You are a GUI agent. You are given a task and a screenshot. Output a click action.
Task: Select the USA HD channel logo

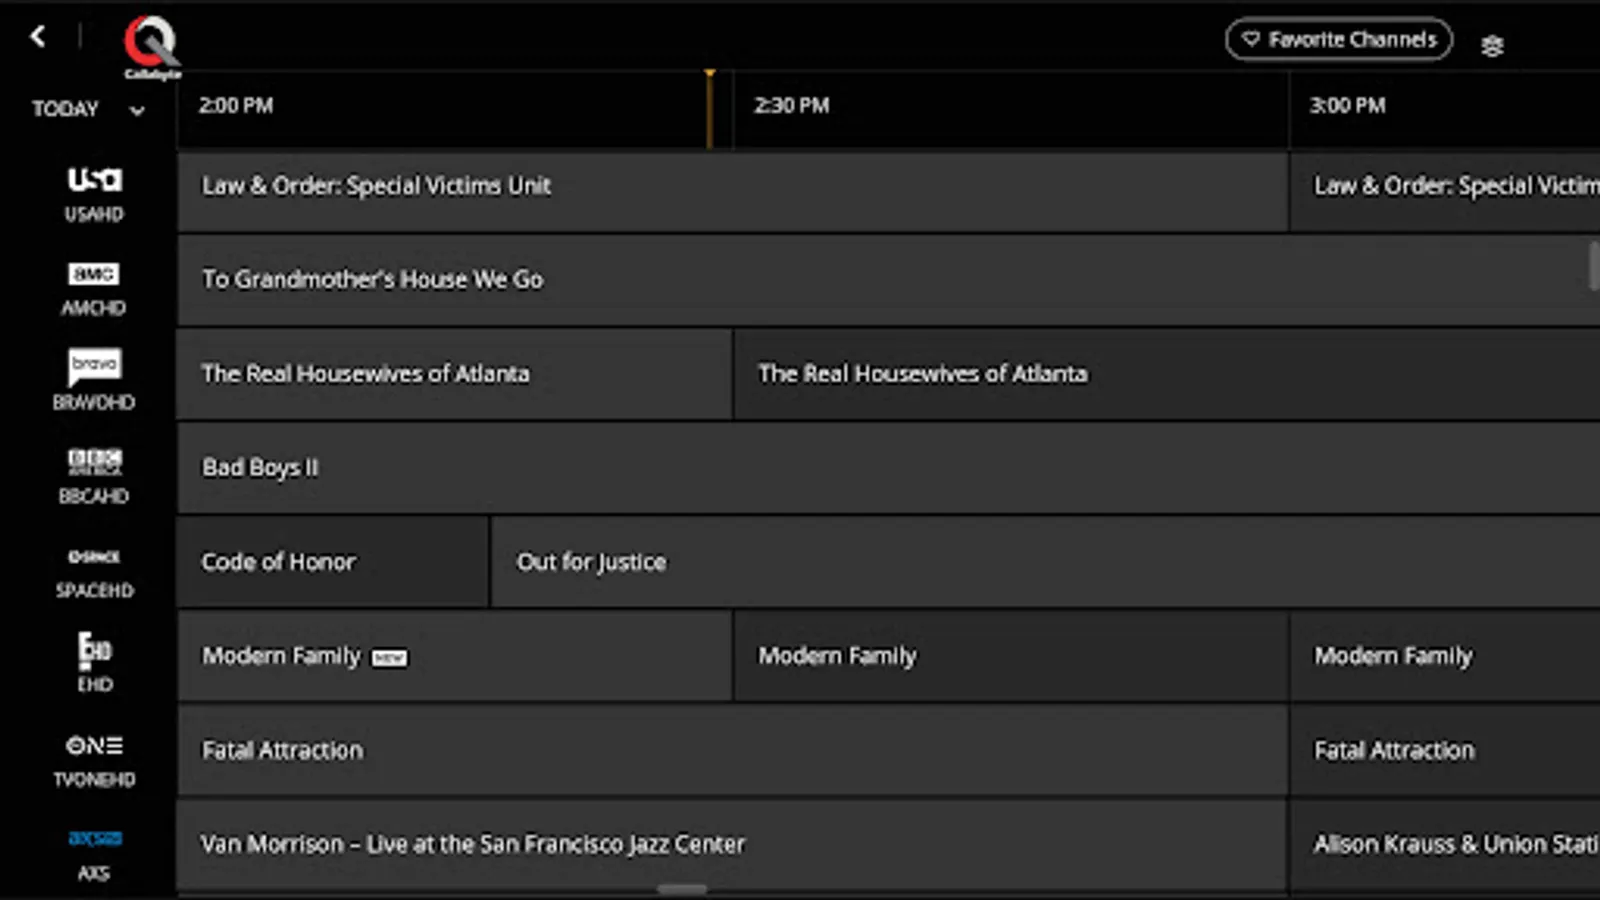tap(94, 180)
